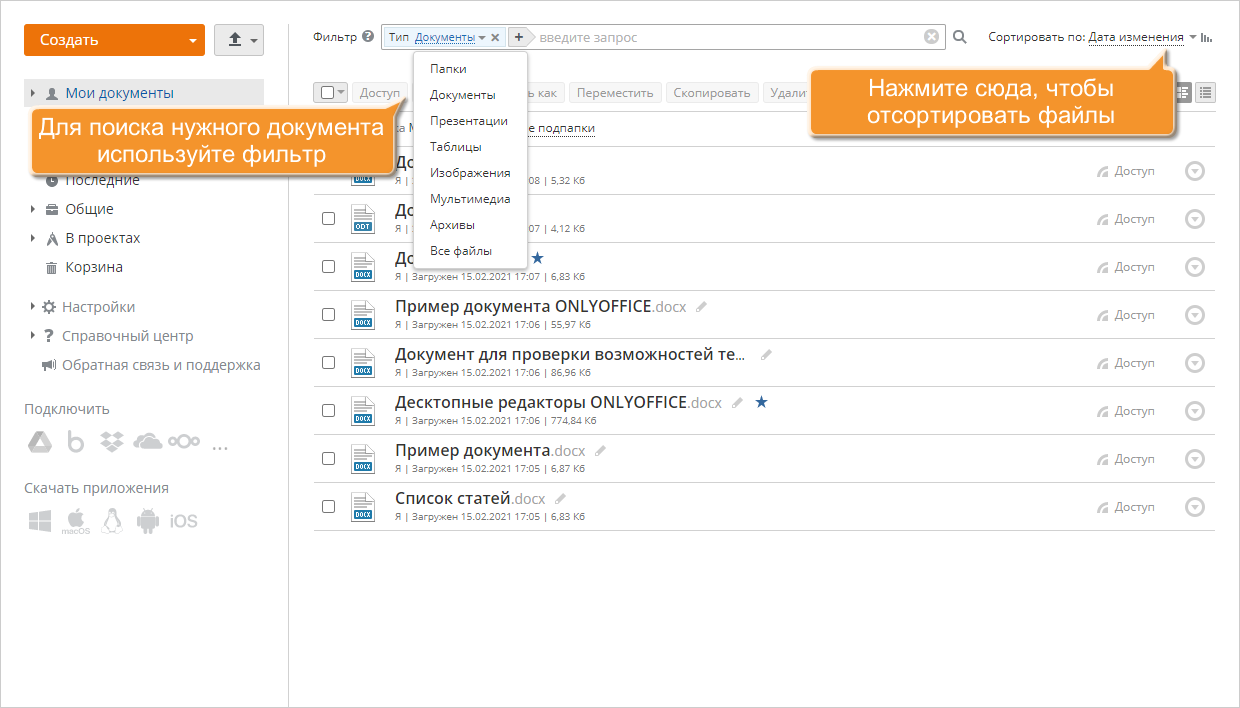This screenshot has width=1240, height=708.
Task: Click the ODT file type icon
Action: (x=363, y=218)
